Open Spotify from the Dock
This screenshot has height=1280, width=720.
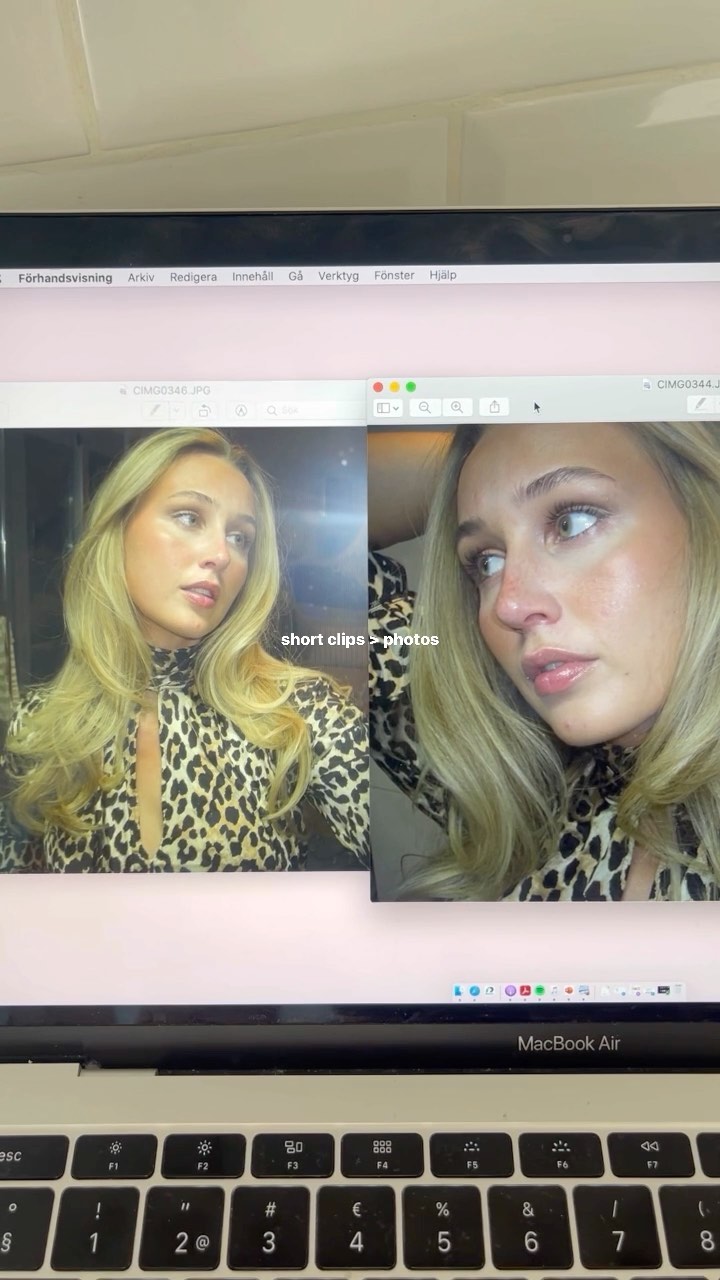click(539, 990)
